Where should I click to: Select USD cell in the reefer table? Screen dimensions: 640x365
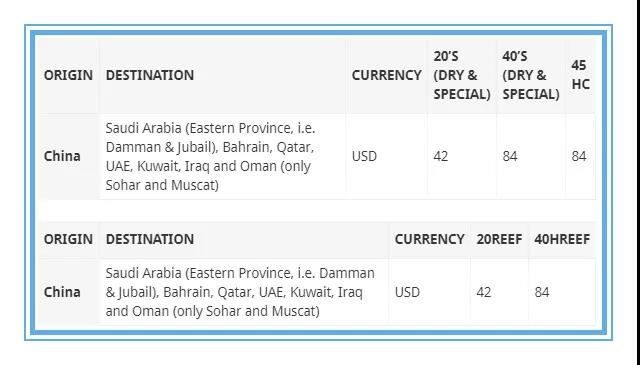coord(407,292)
